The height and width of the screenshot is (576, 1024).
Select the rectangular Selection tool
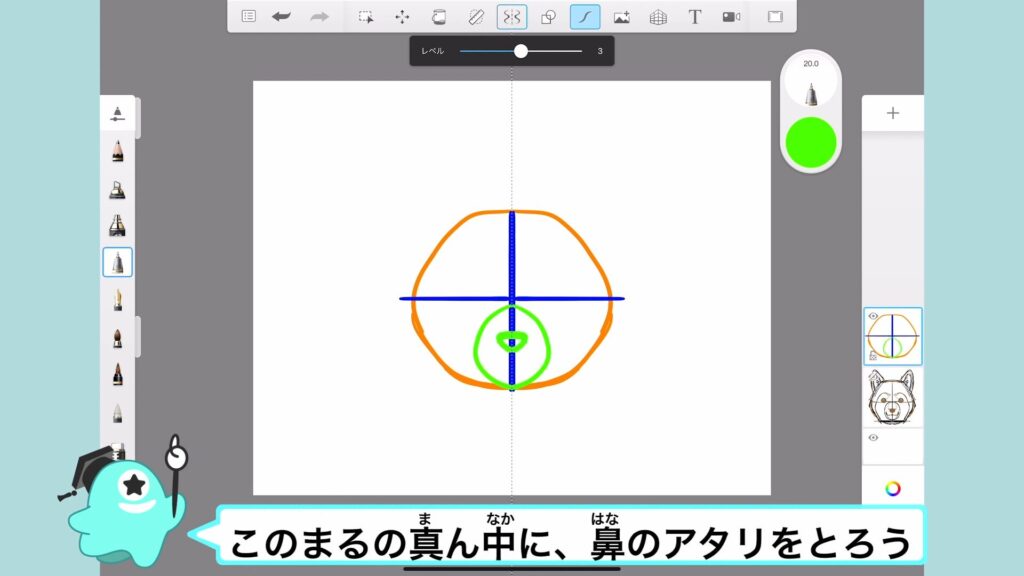point(366,17)
